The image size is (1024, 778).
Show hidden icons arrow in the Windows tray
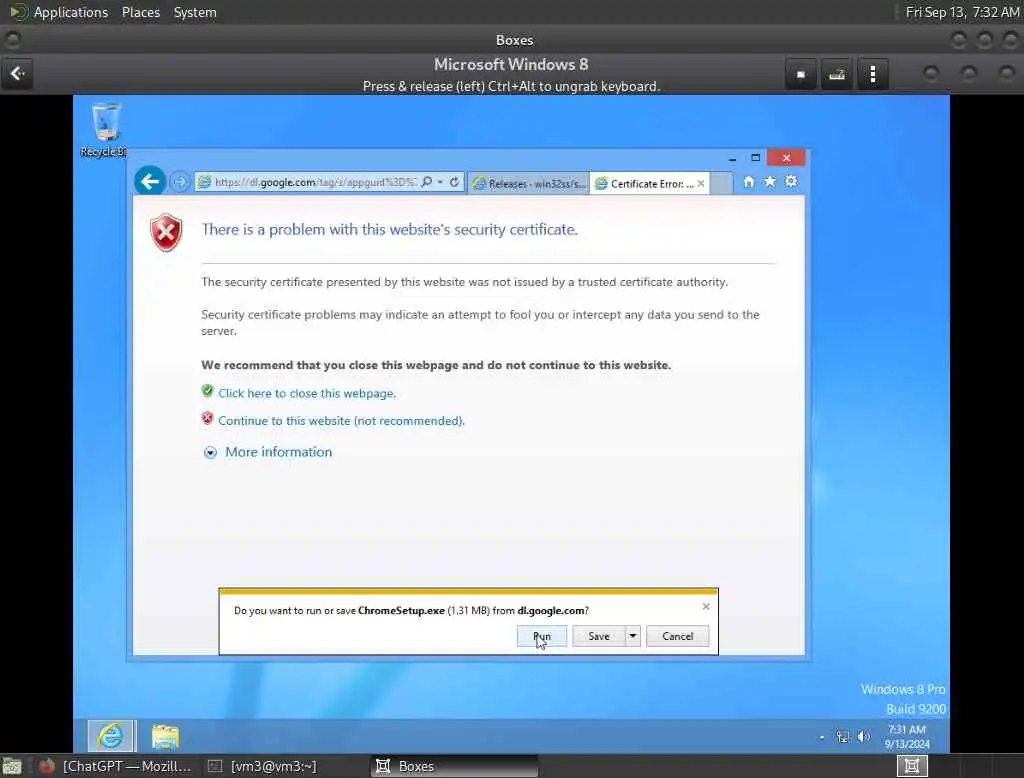coord(822,737)
